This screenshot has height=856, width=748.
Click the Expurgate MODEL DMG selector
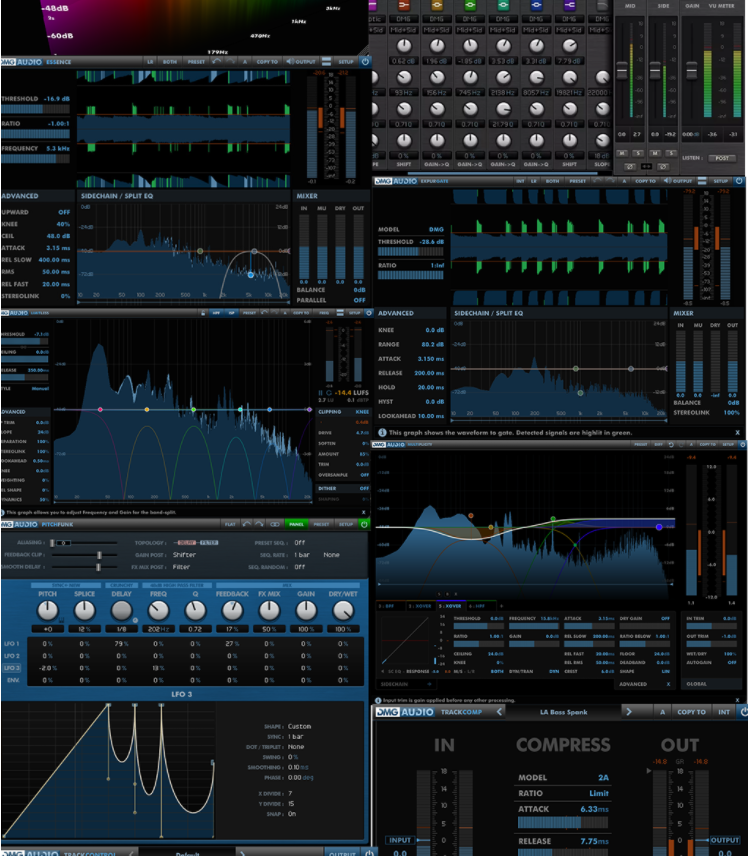click(x=436, y=229)
